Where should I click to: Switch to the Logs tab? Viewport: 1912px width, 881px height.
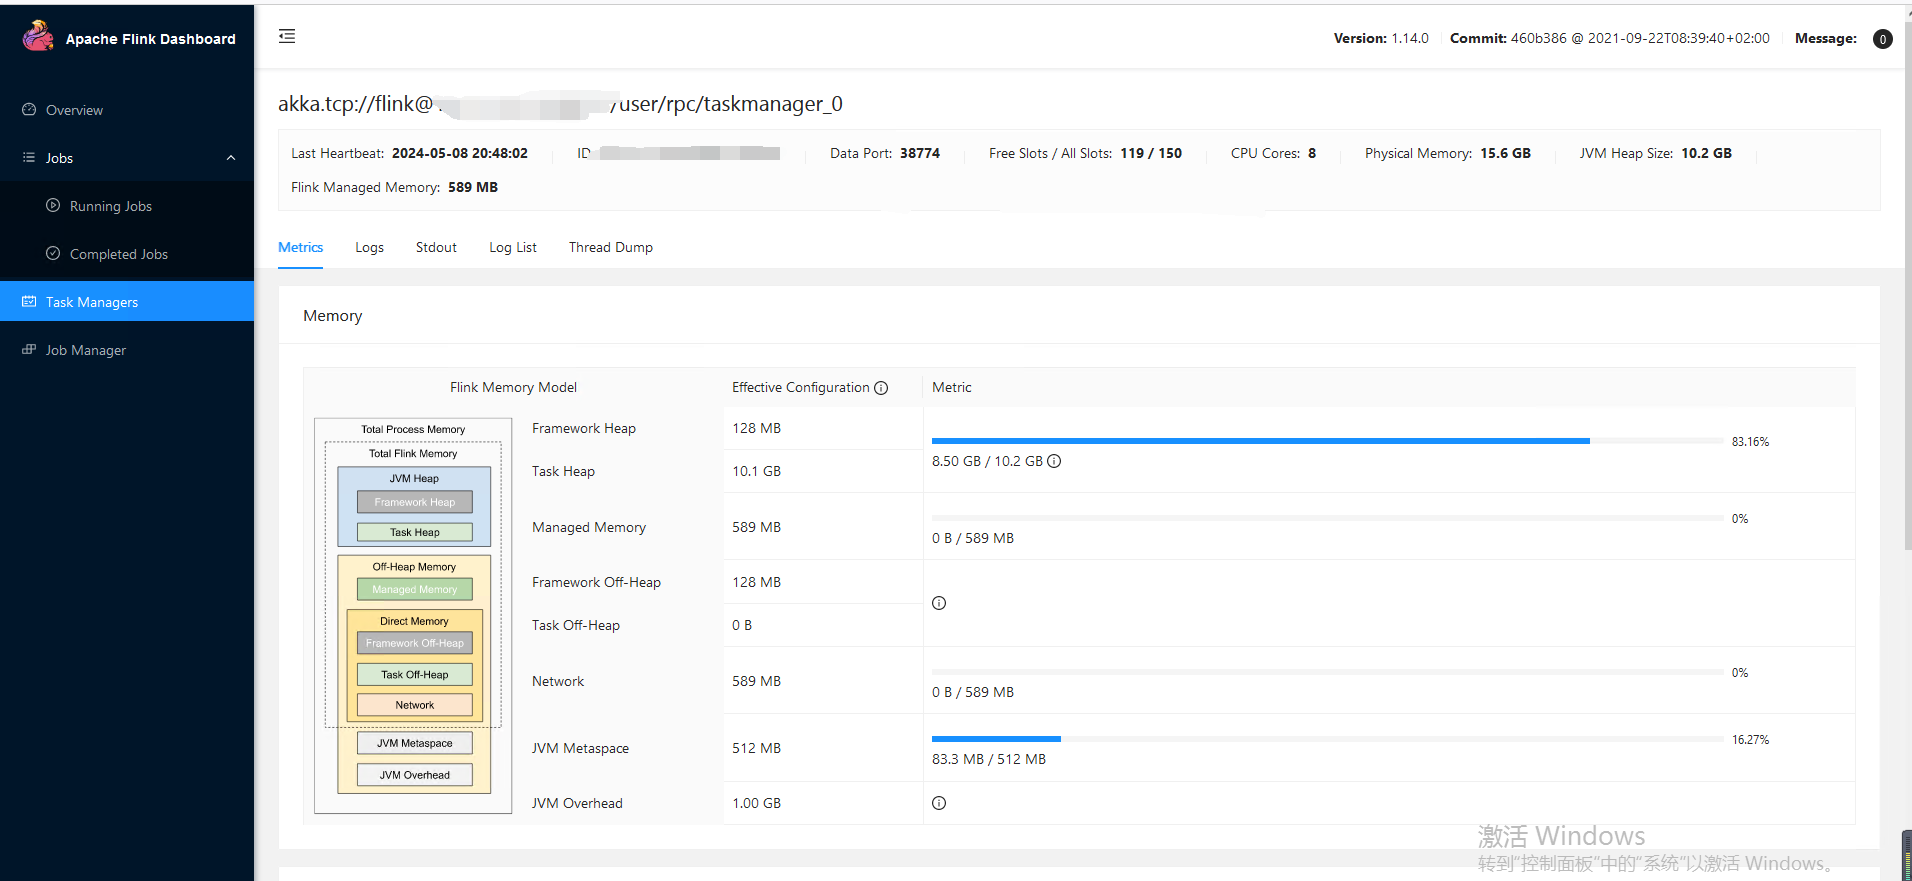[369, 247]
